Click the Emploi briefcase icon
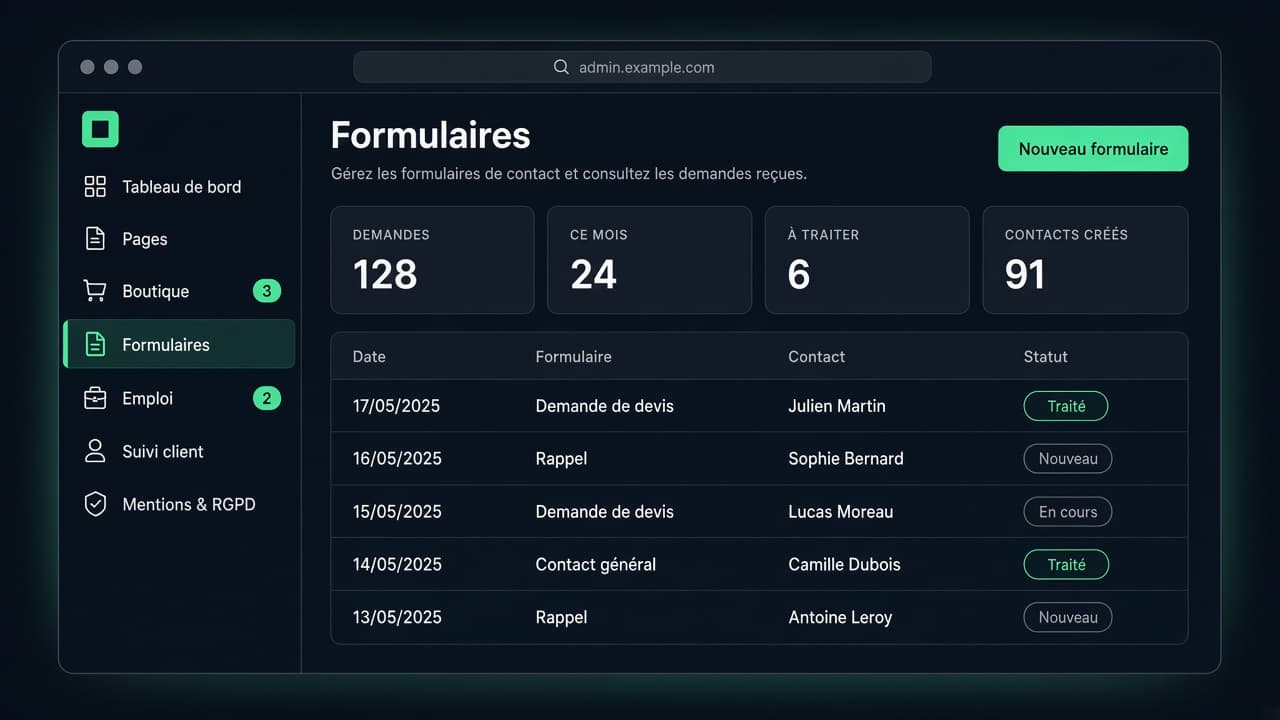Image resolution: width=1280 pixels, height=720 pixels. click(x=95, y=398)
